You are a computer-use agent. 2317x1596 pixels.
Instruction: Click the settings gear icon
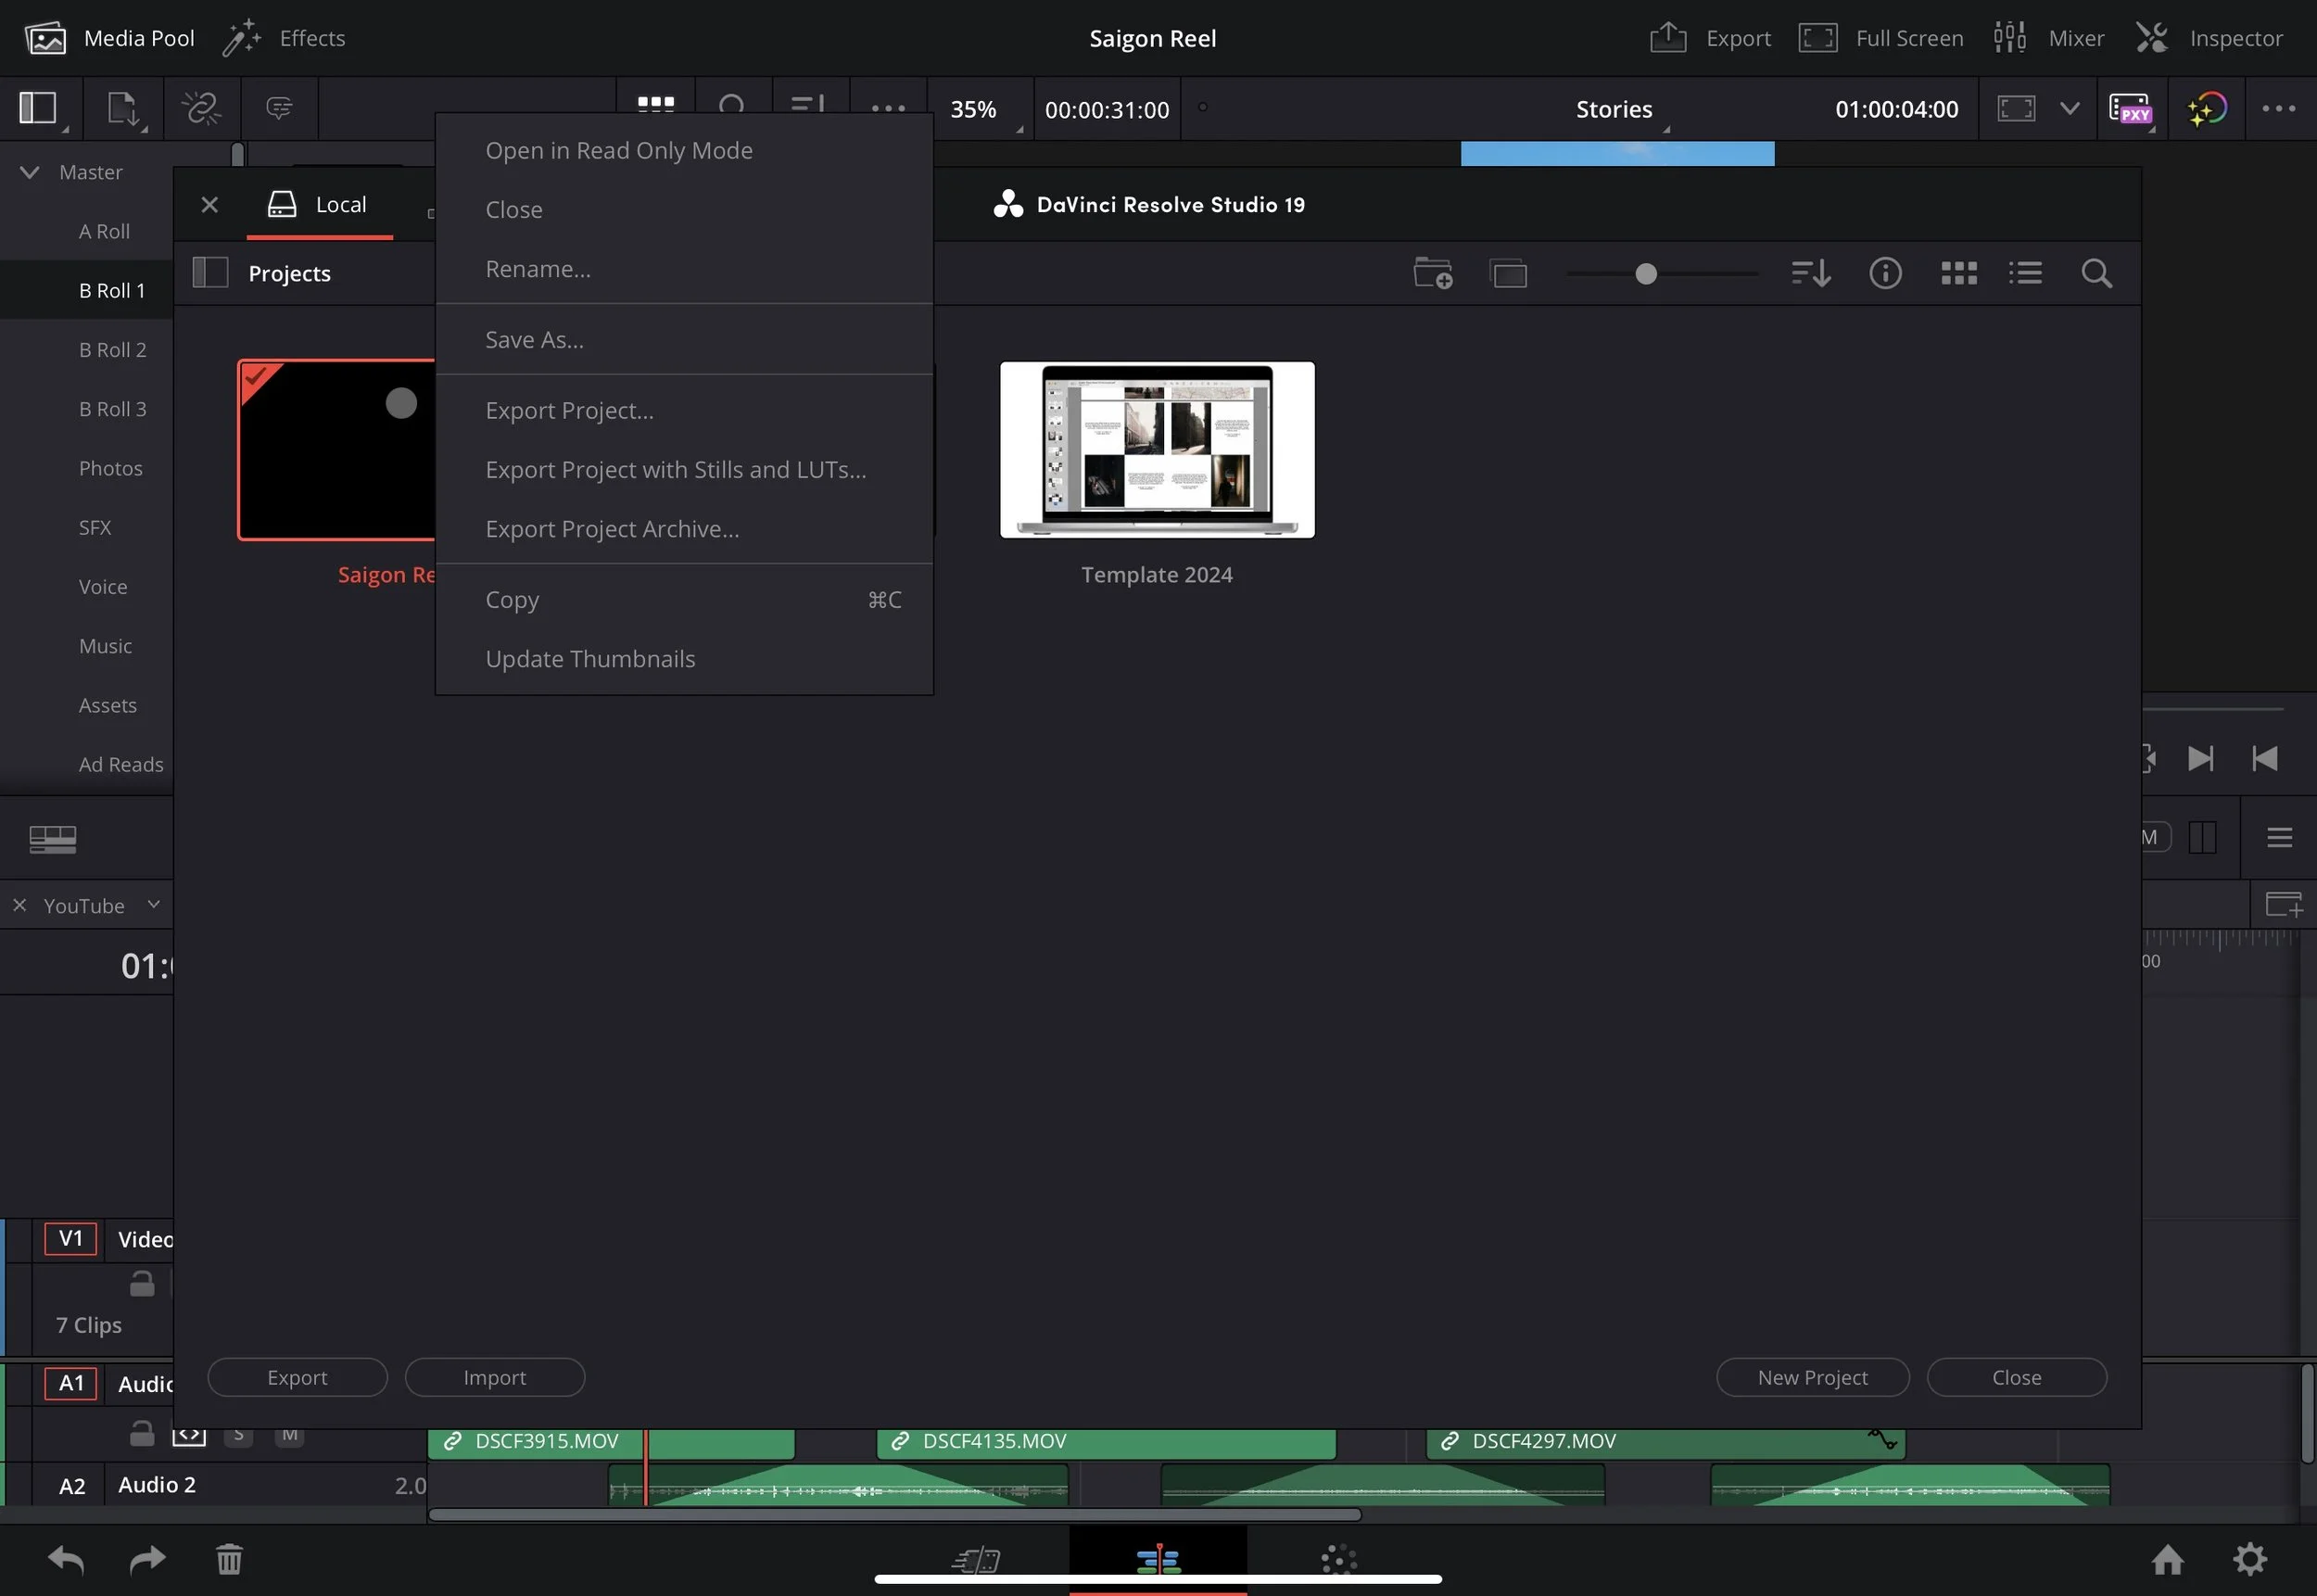point(2249,1558)
